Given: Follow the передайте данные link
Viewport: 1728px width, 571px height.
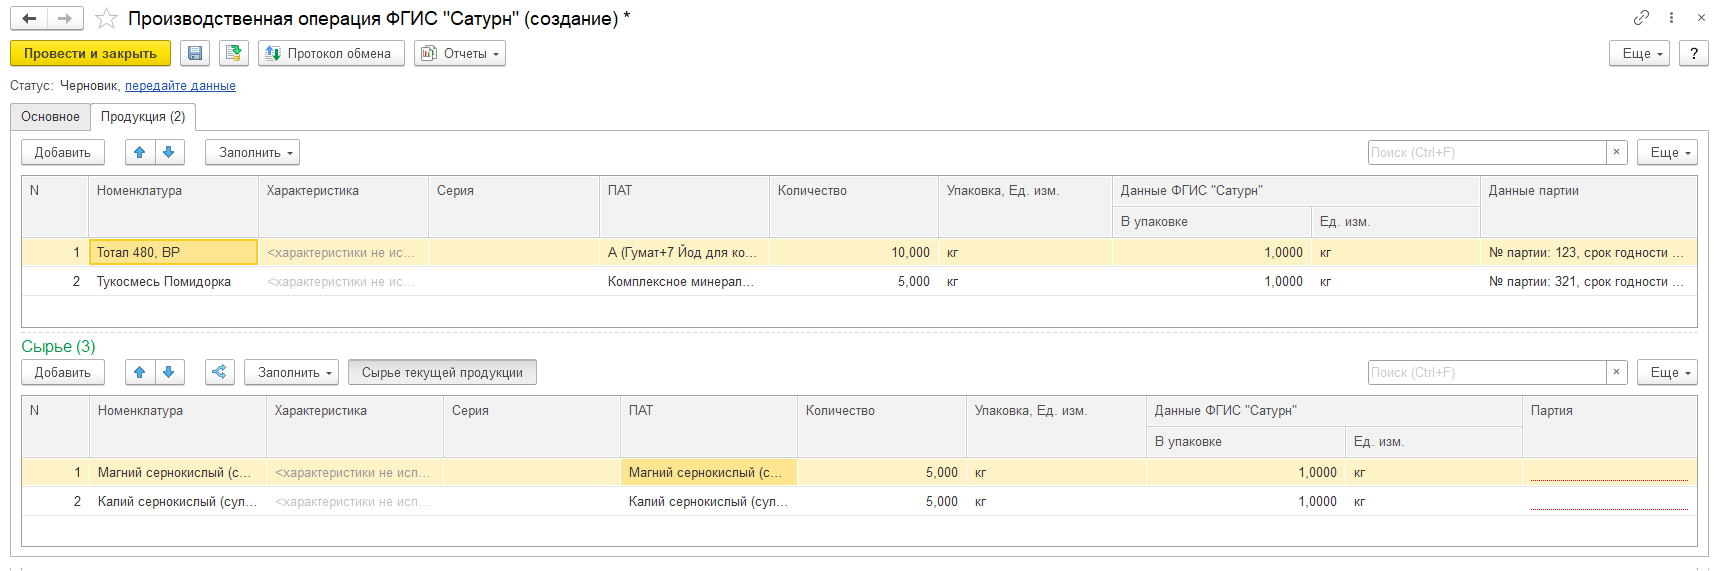Looking at the screenshot, I should (x=180, y=86).
